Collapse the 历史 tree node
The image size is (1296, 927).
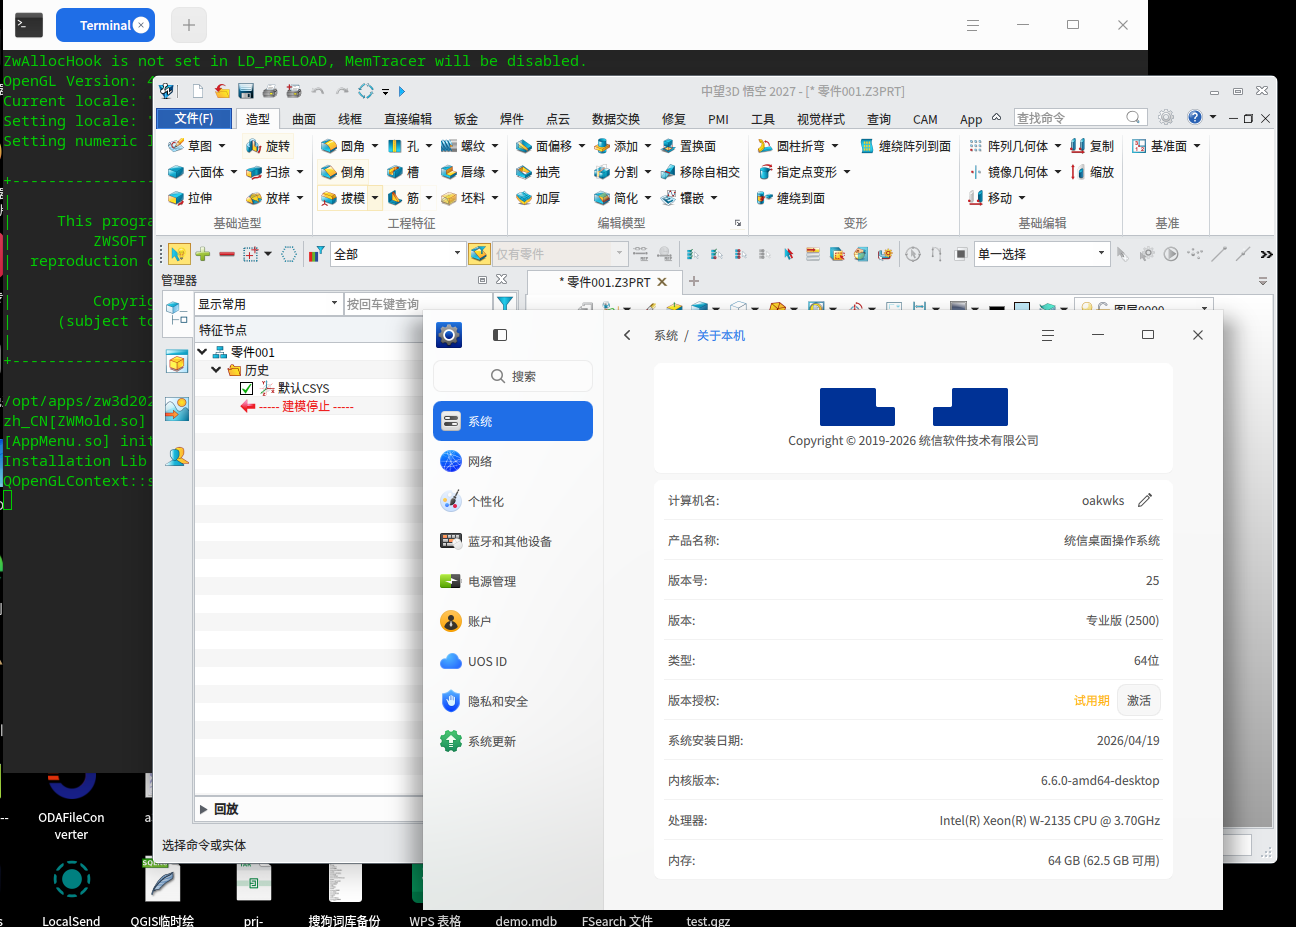pyautogui.click(x=216, y=370)
